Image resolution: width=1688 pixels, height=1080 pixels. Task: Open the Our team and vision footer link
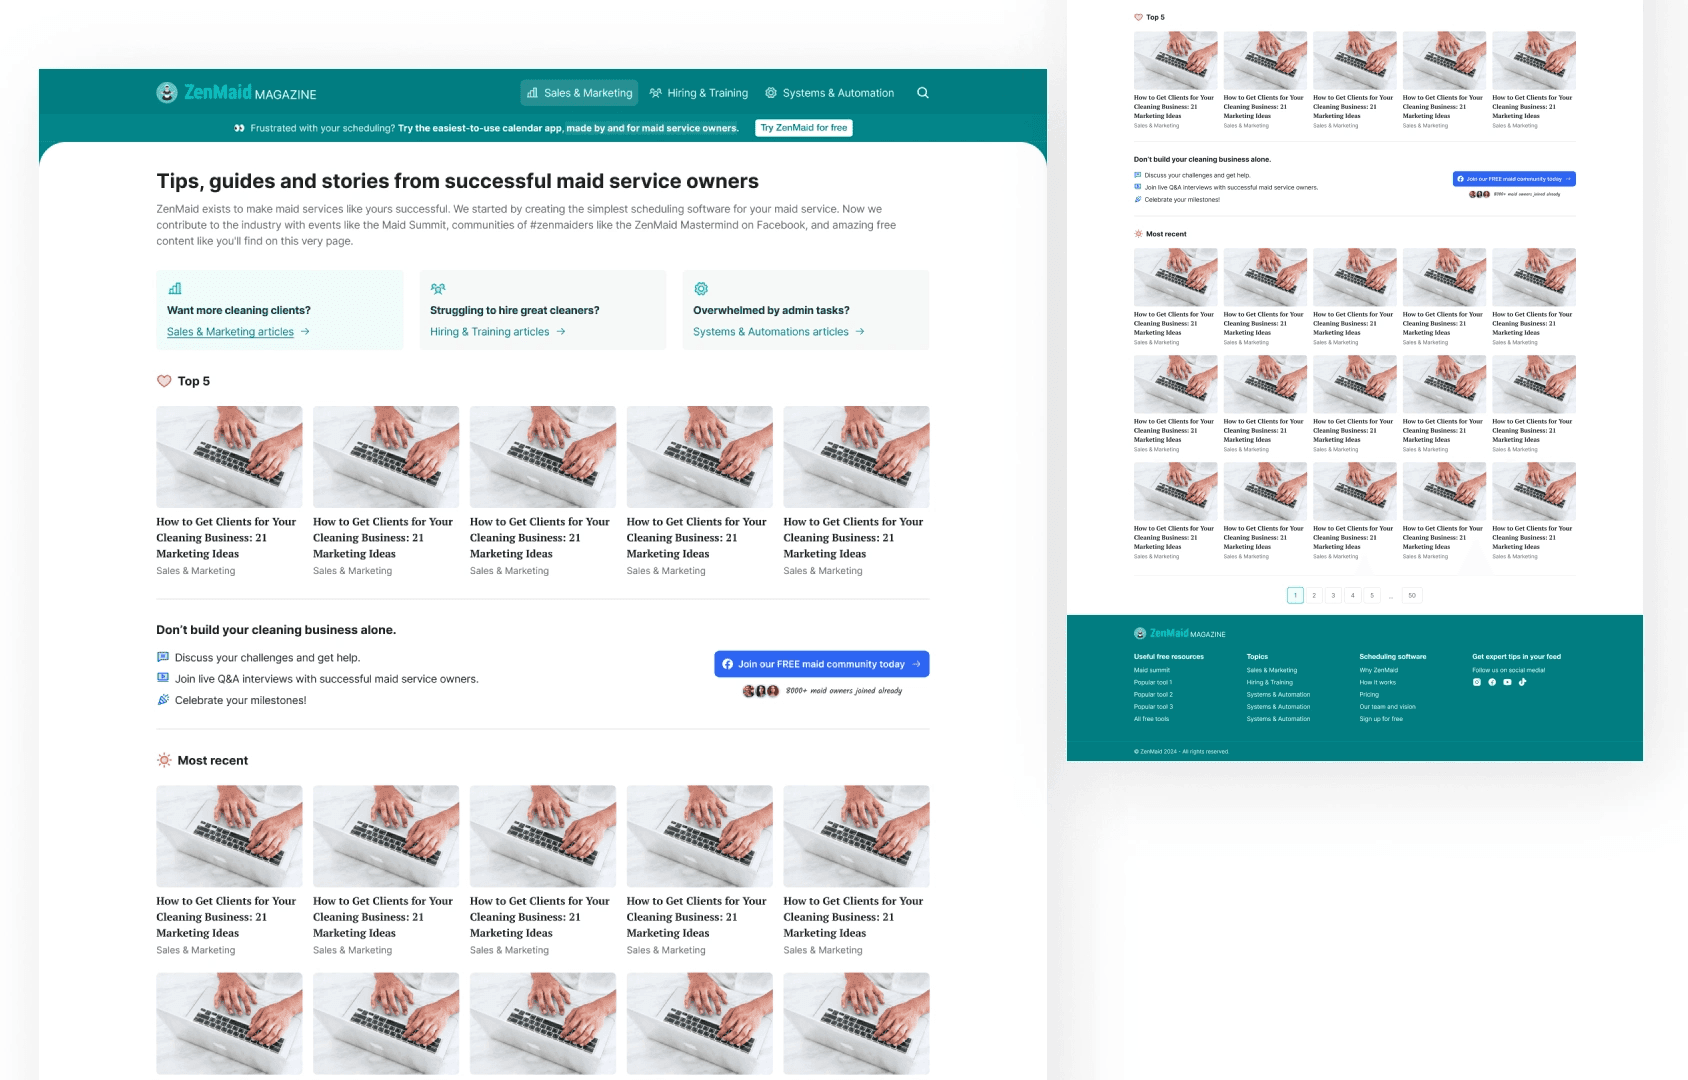pyautogui.click(x=1388, y=706)
